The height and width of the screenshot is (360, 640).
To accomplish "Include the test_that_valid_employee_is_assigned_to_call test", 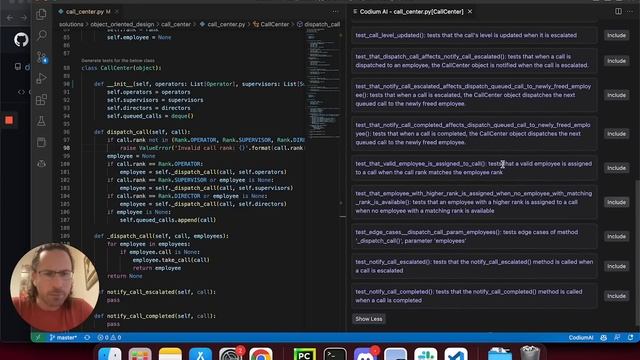I will coord(616,168).
